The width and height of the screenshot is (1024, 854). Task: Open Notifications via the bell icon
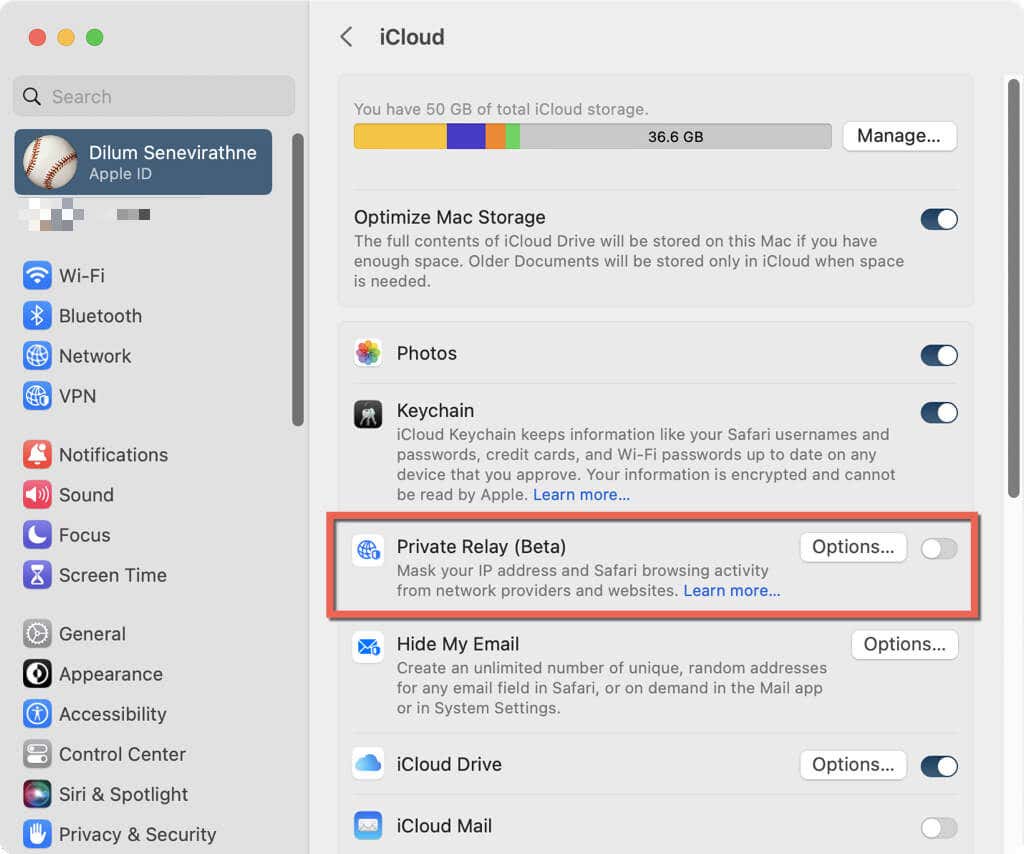[37, 454]
